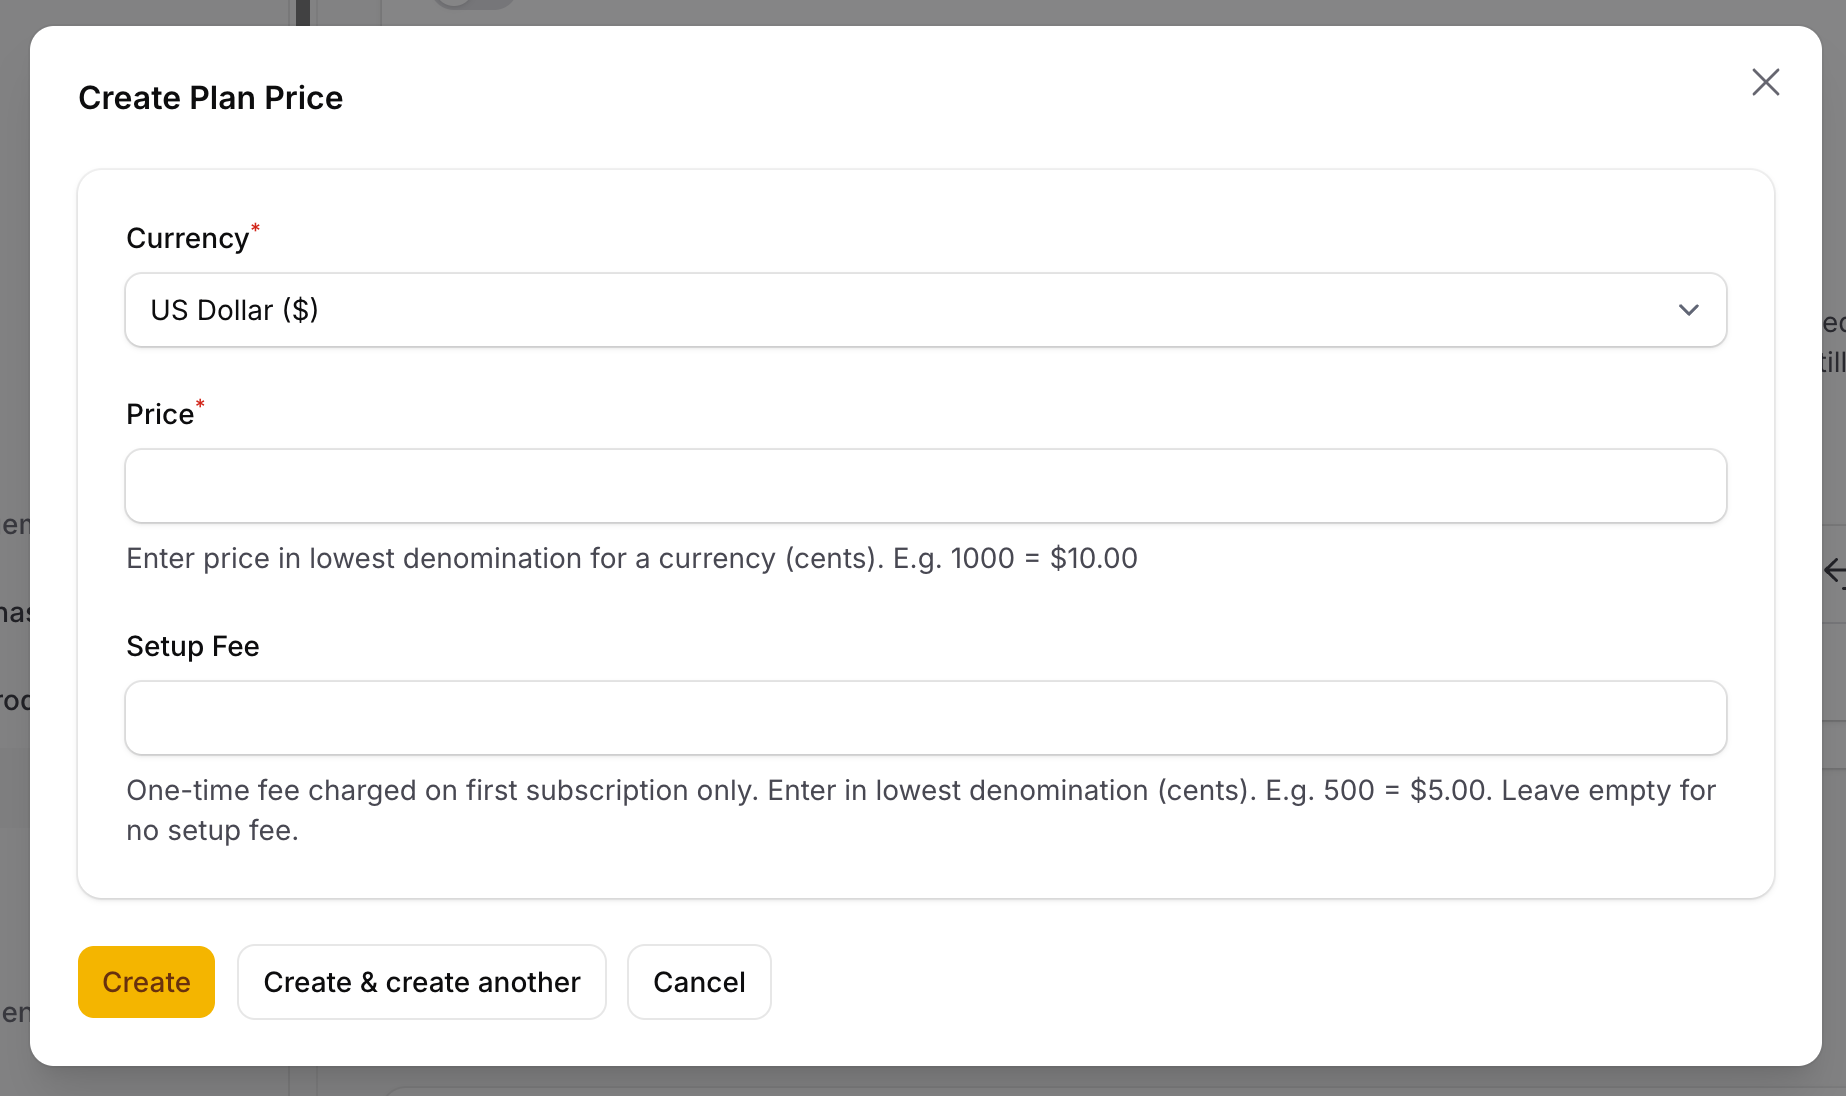Click the partially hidden toggle above dialog
The image size is (1846, 1096).
pyautogui.click(x=472, y=4)
